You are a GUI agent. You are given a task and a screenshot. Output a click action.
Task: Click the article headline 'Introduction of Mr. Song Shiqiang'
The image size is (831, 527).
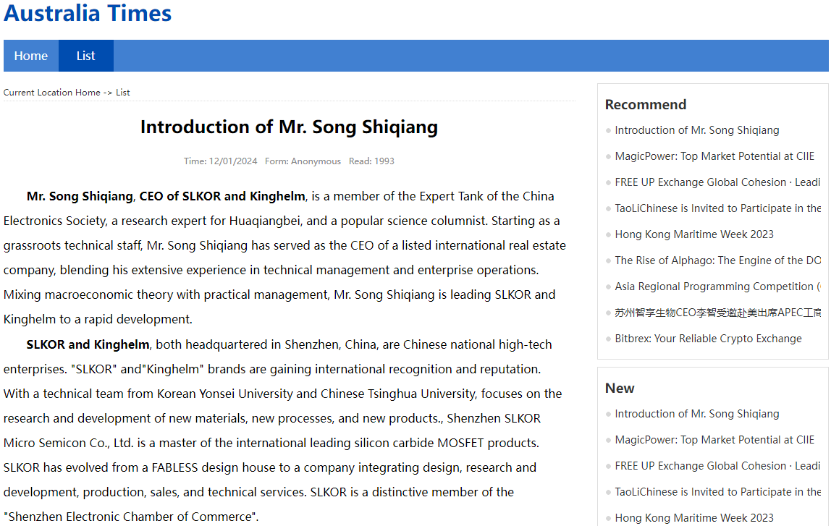point(289,127)
